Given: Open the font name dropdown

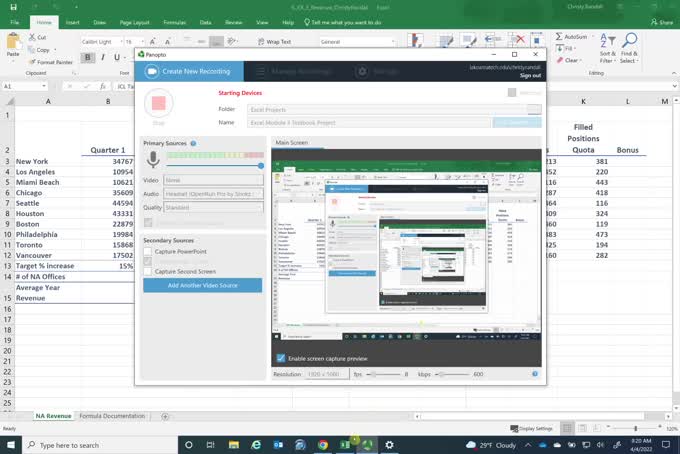Looking at the screenshot, I should coord(121,42).
